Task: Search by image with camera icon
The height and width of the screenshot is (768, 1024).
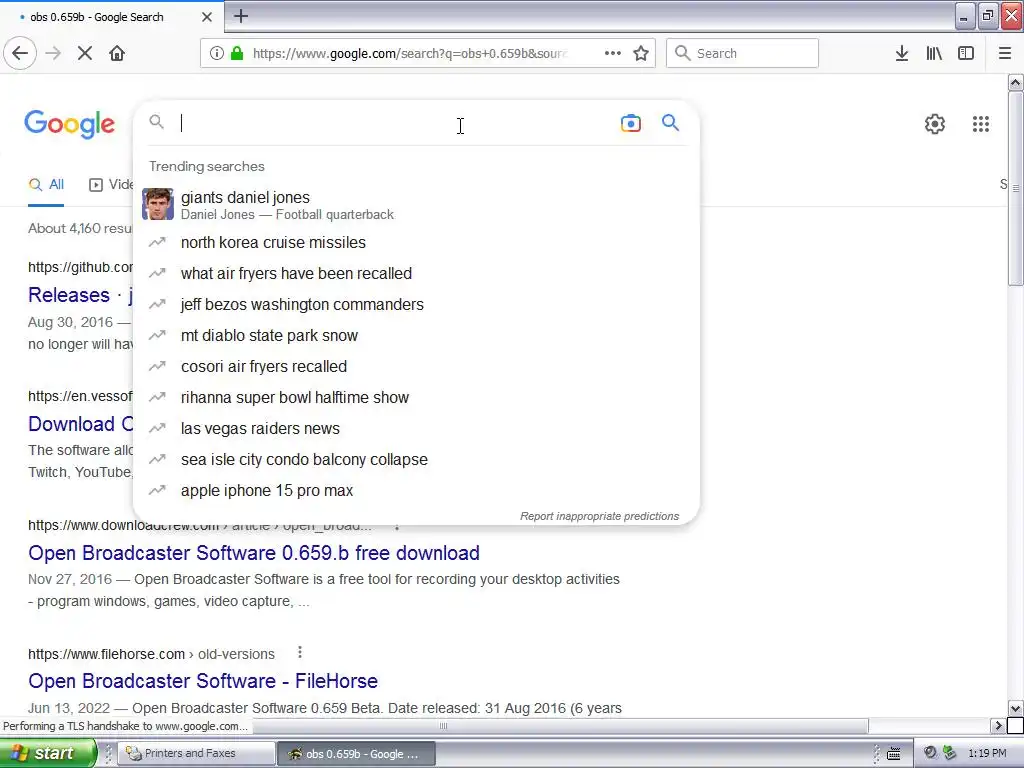Action: tap(631, 123)
